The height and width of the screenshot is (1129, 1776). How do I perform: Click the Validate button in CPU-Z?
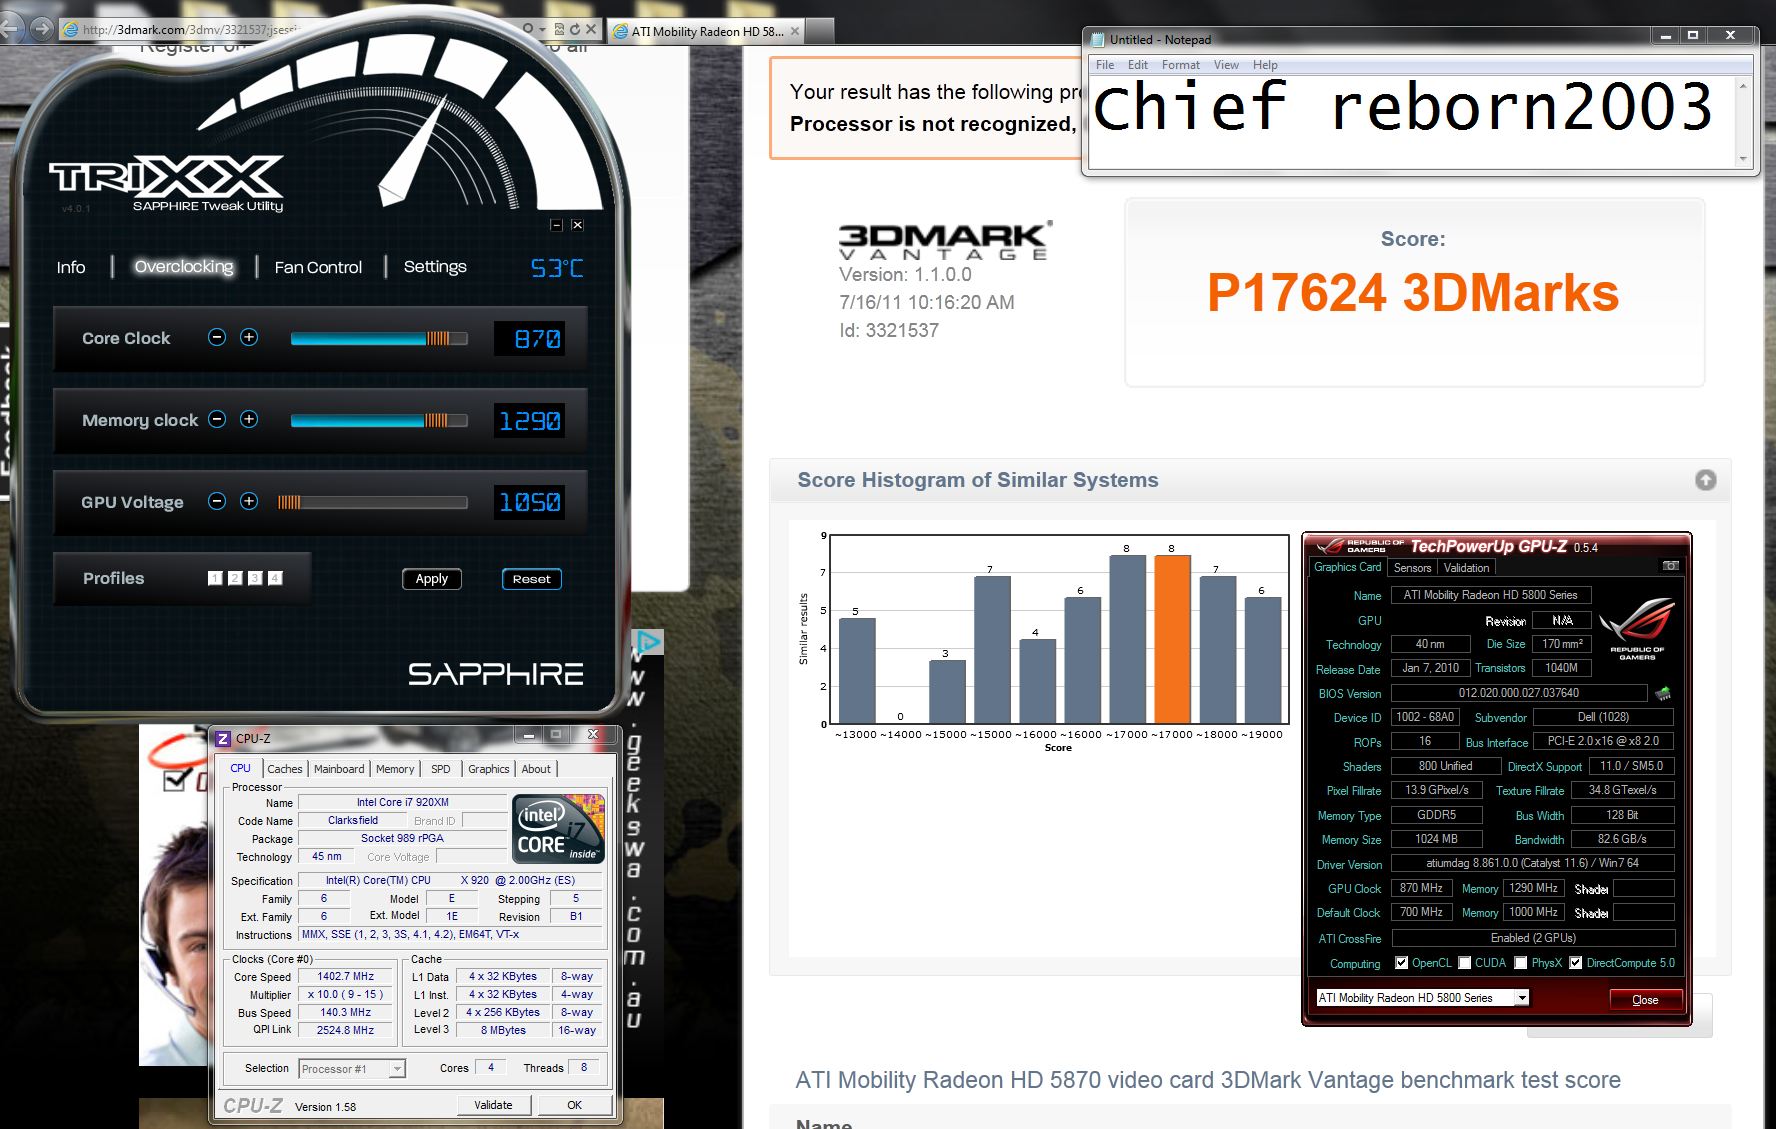493,1105
